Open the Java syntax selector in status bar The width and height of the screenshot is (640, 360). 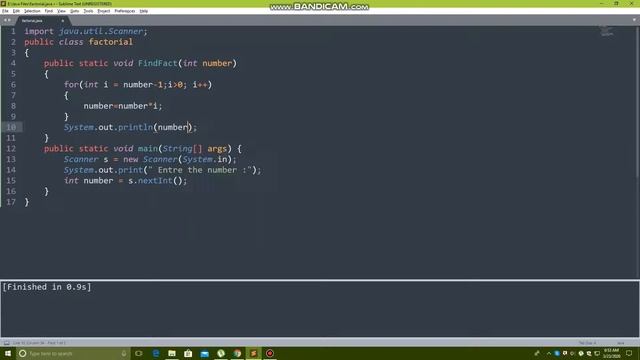pos(620,343)
